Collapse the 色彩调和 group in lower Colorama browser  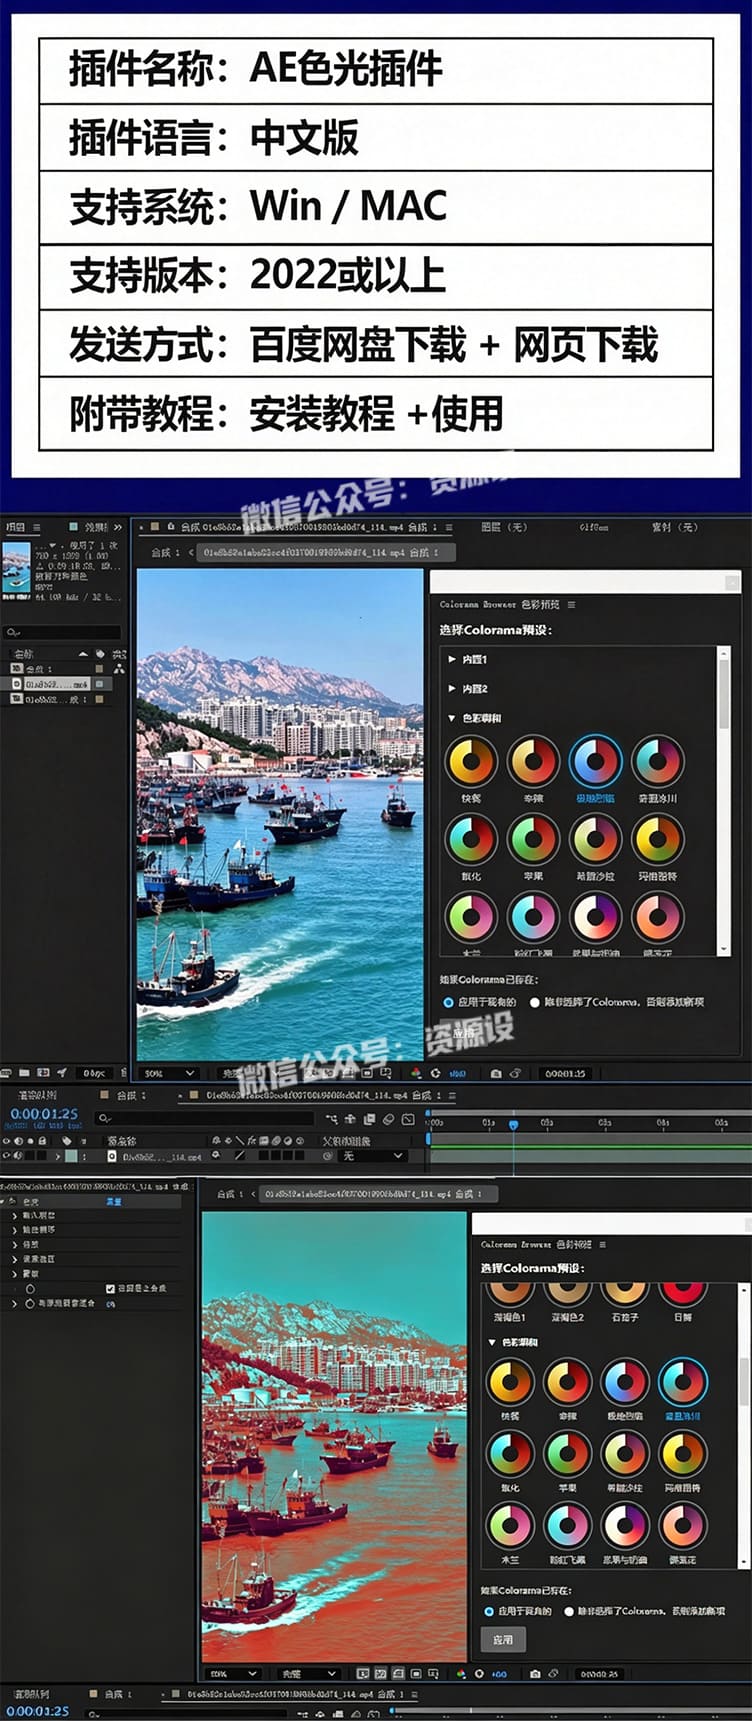(x=492, y=1342)
